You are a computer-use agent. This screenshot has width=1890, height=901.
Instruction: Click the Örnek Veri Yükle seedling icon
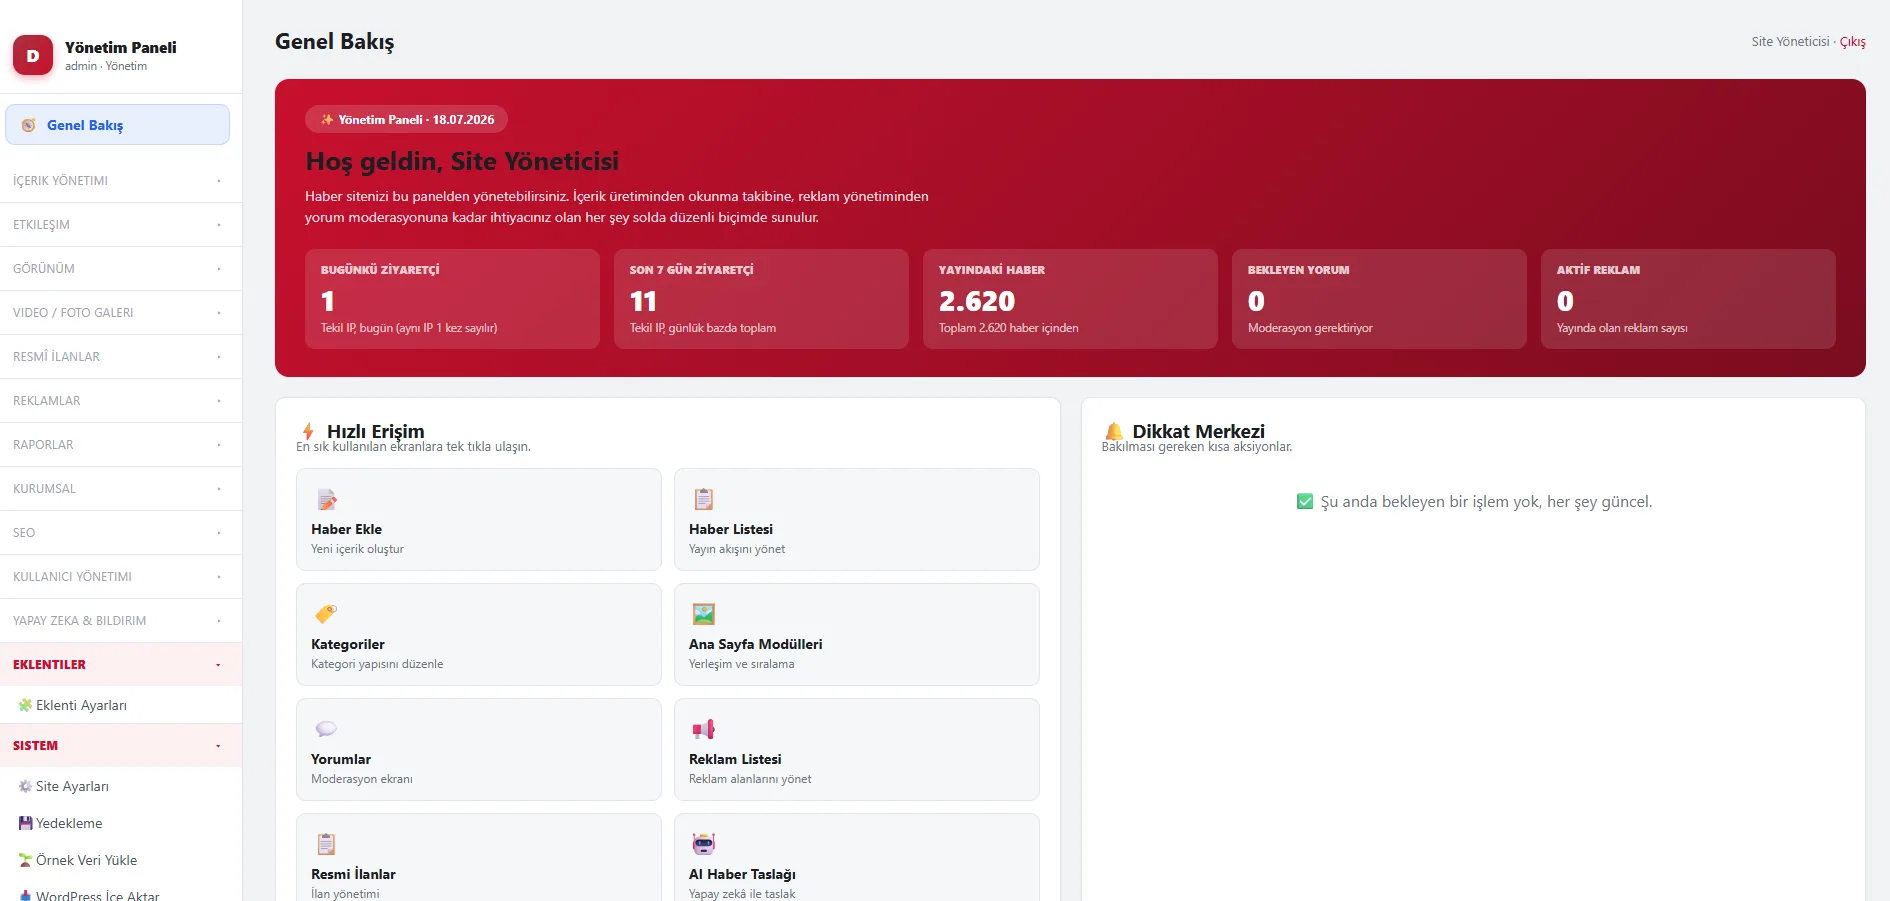click(x=25, y=860)
